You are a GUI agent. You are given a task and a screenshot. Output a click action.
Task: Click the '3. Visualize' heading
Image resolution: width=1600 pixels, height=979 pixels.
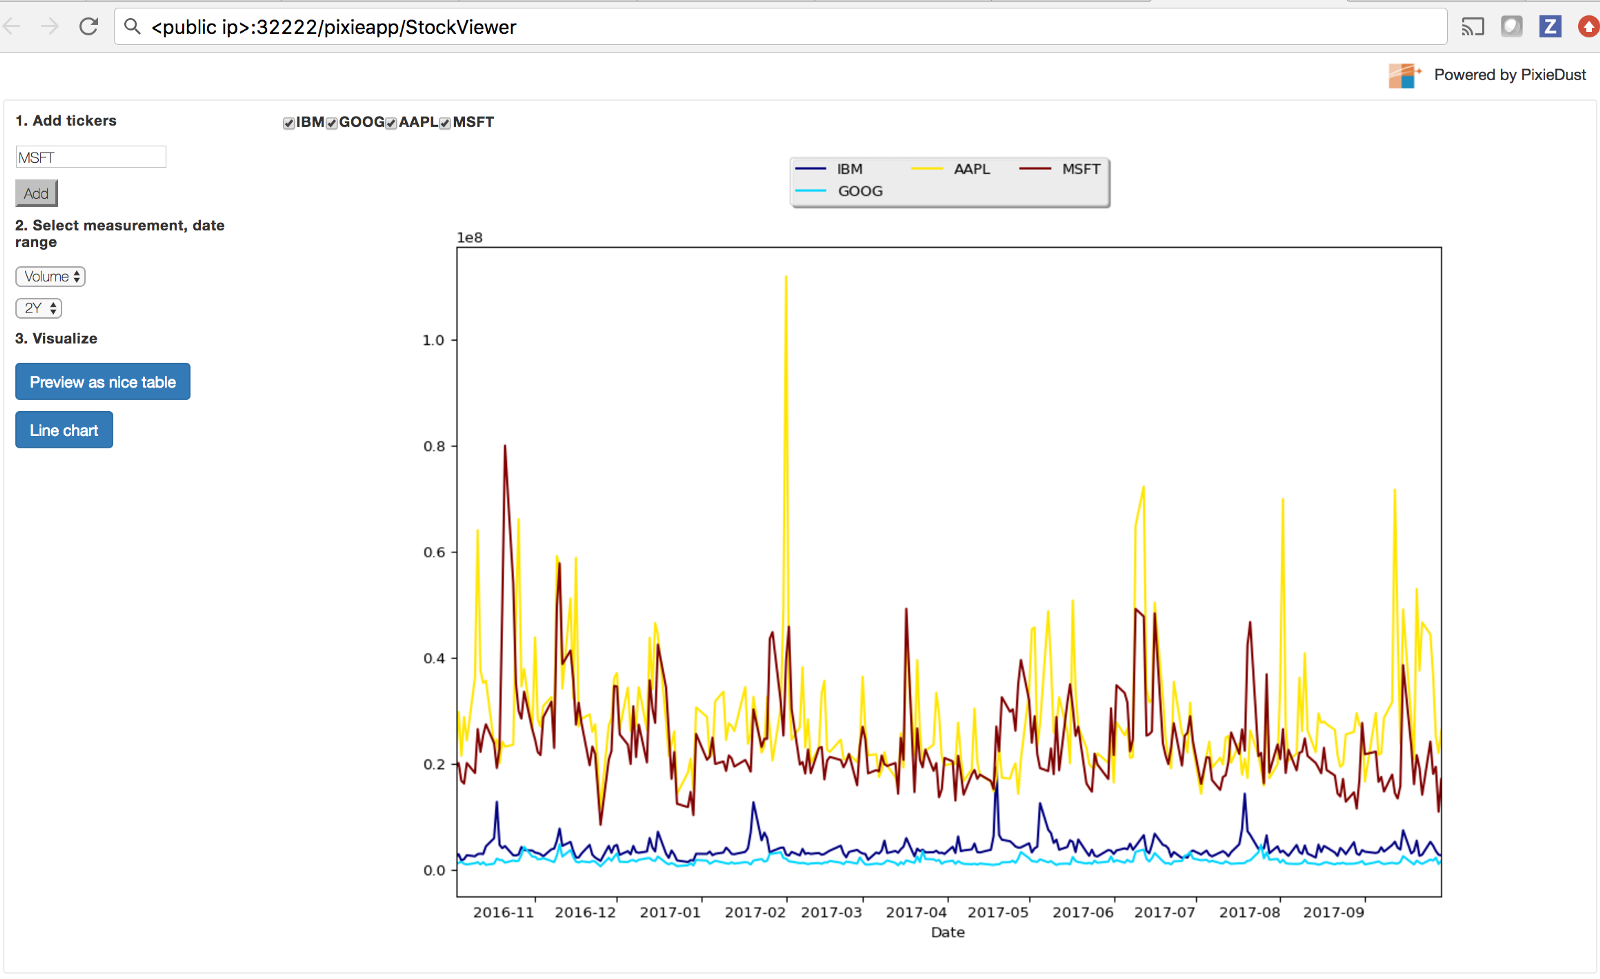pyautogui.click(x=56, y=338)
